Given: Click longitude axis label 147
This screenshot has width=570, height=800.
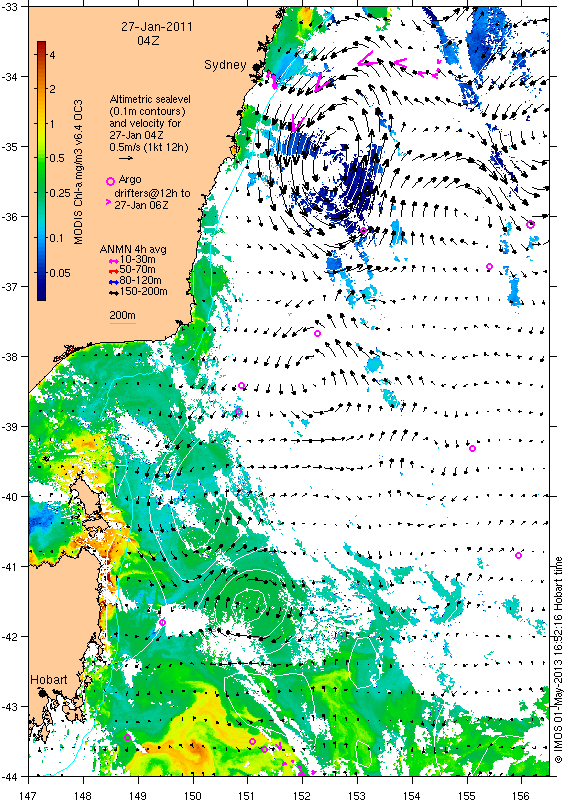Looking at the screenshot, I should pos(28,794).
